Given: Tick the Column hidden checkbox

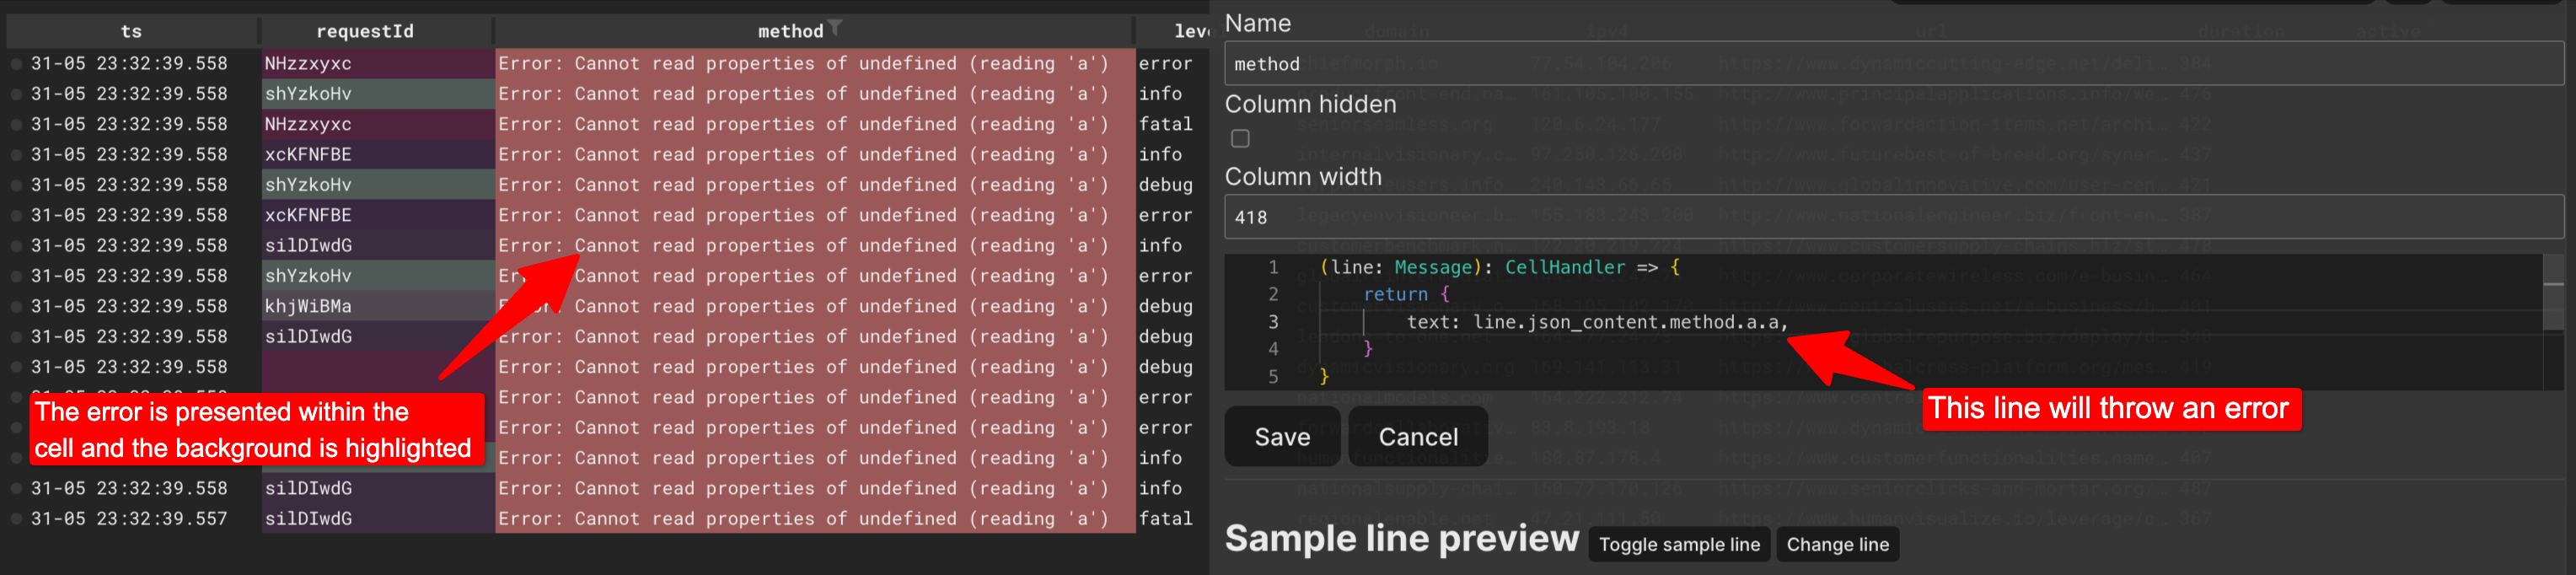Looking at the screenshot, I should point(1240,139).
